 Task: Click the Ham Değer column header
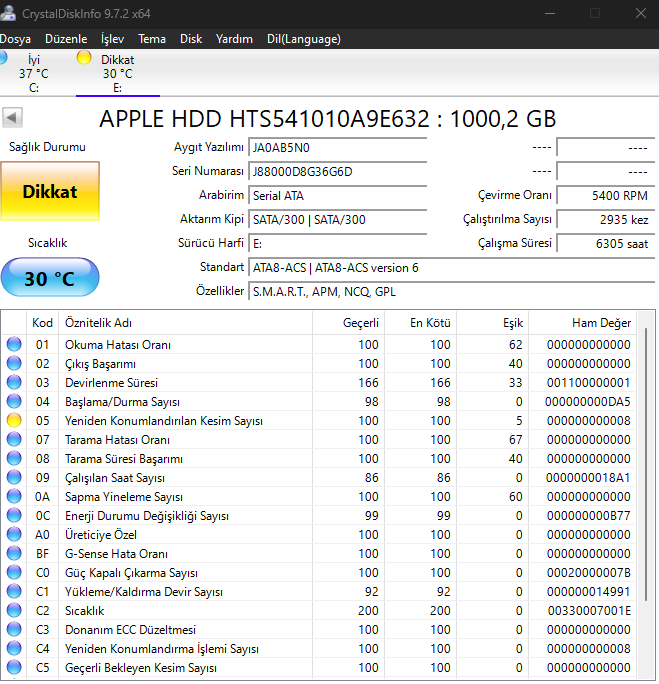[582, 323]
